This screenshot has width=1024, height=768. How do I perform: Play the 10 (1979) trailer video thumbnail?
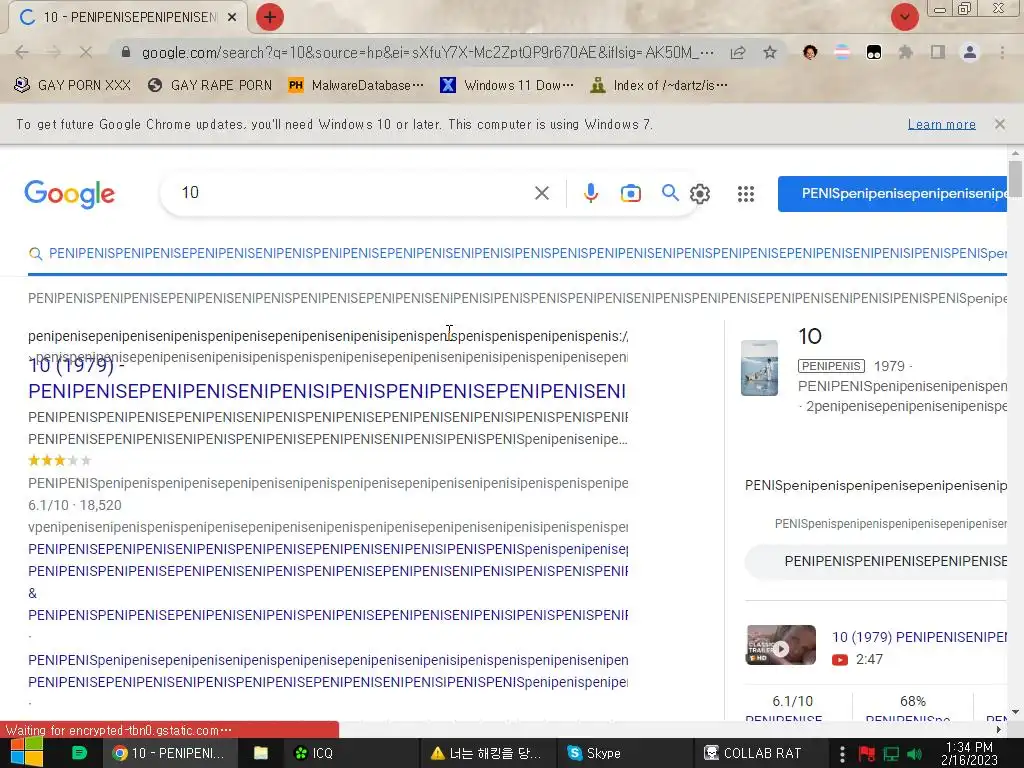780,645
